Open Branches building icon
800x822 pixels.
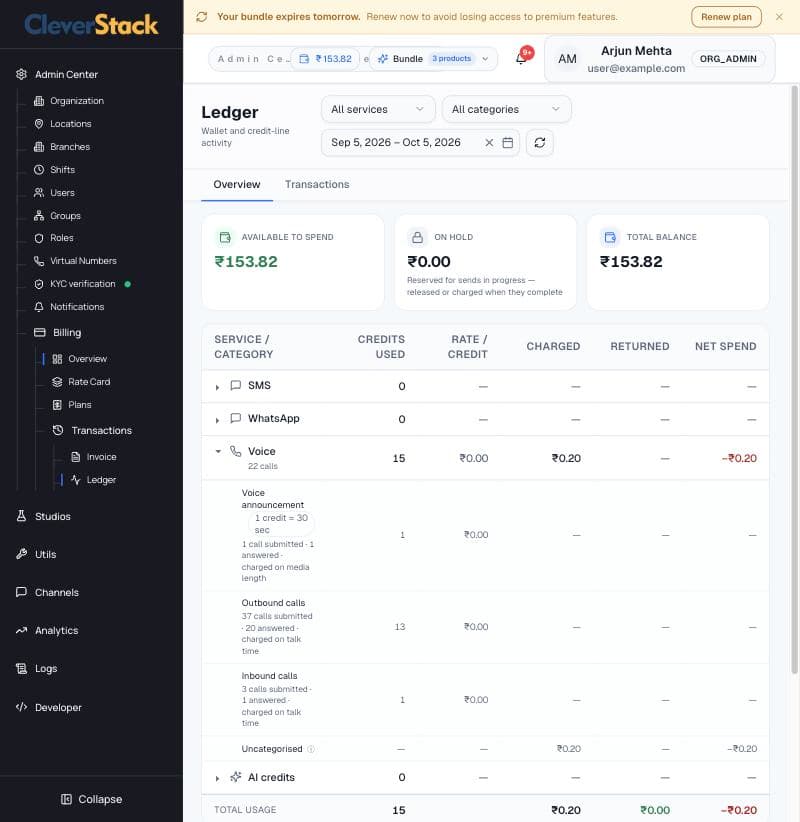[x=39, y=147]
